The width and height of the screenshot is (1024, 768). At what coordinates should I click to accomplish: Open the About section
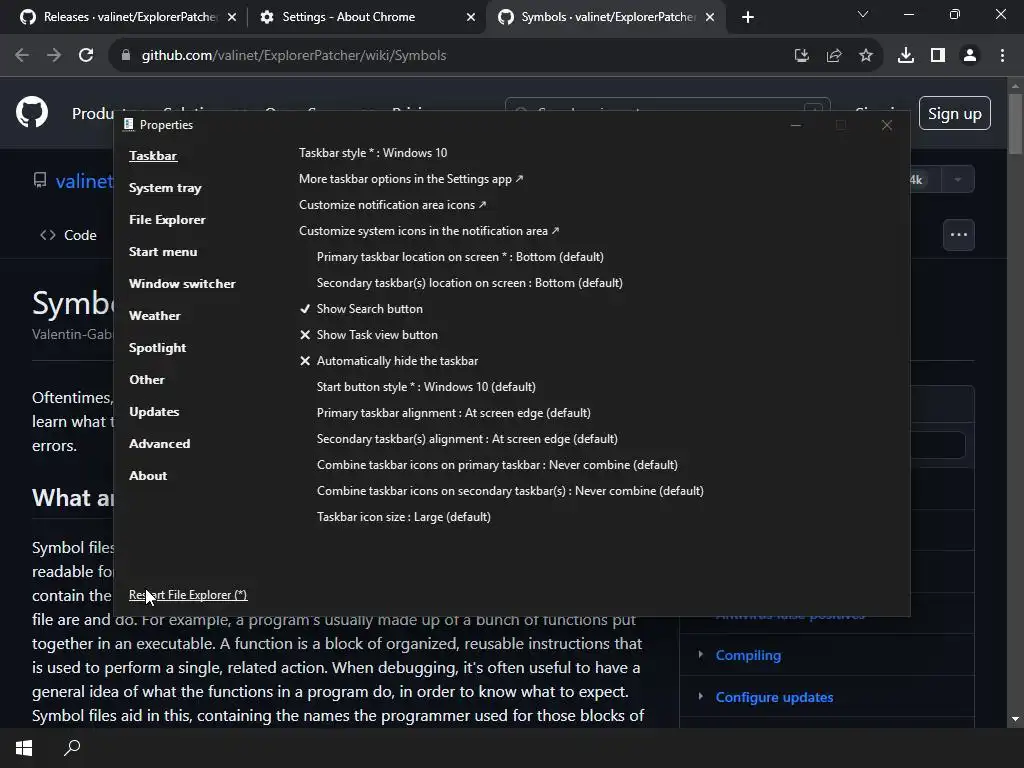pos(148,475)
